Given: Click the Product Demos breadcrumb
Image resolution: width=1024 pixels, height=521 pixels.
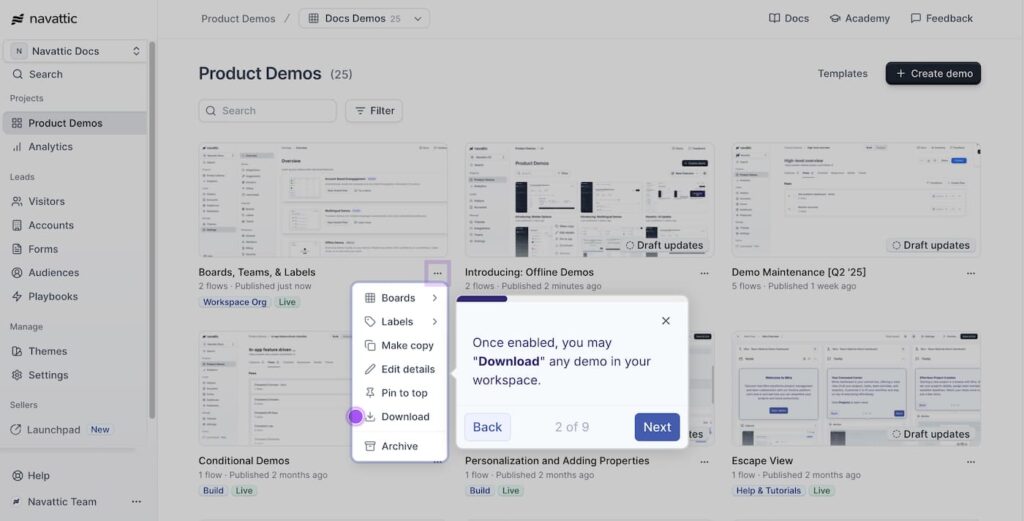Looking at the screenshot, I should [x=238, y=18].
